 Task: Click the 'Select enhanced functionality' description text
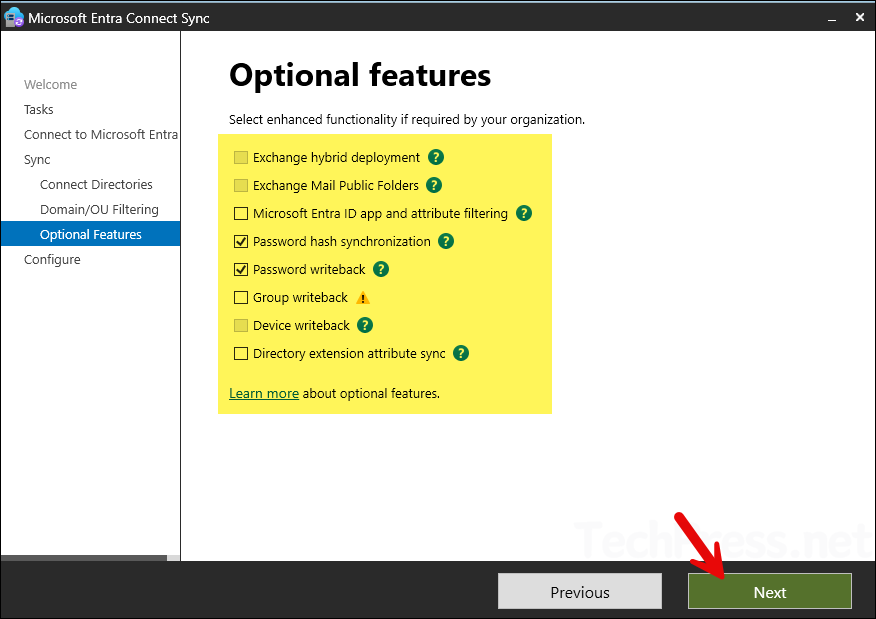[407, 120]
